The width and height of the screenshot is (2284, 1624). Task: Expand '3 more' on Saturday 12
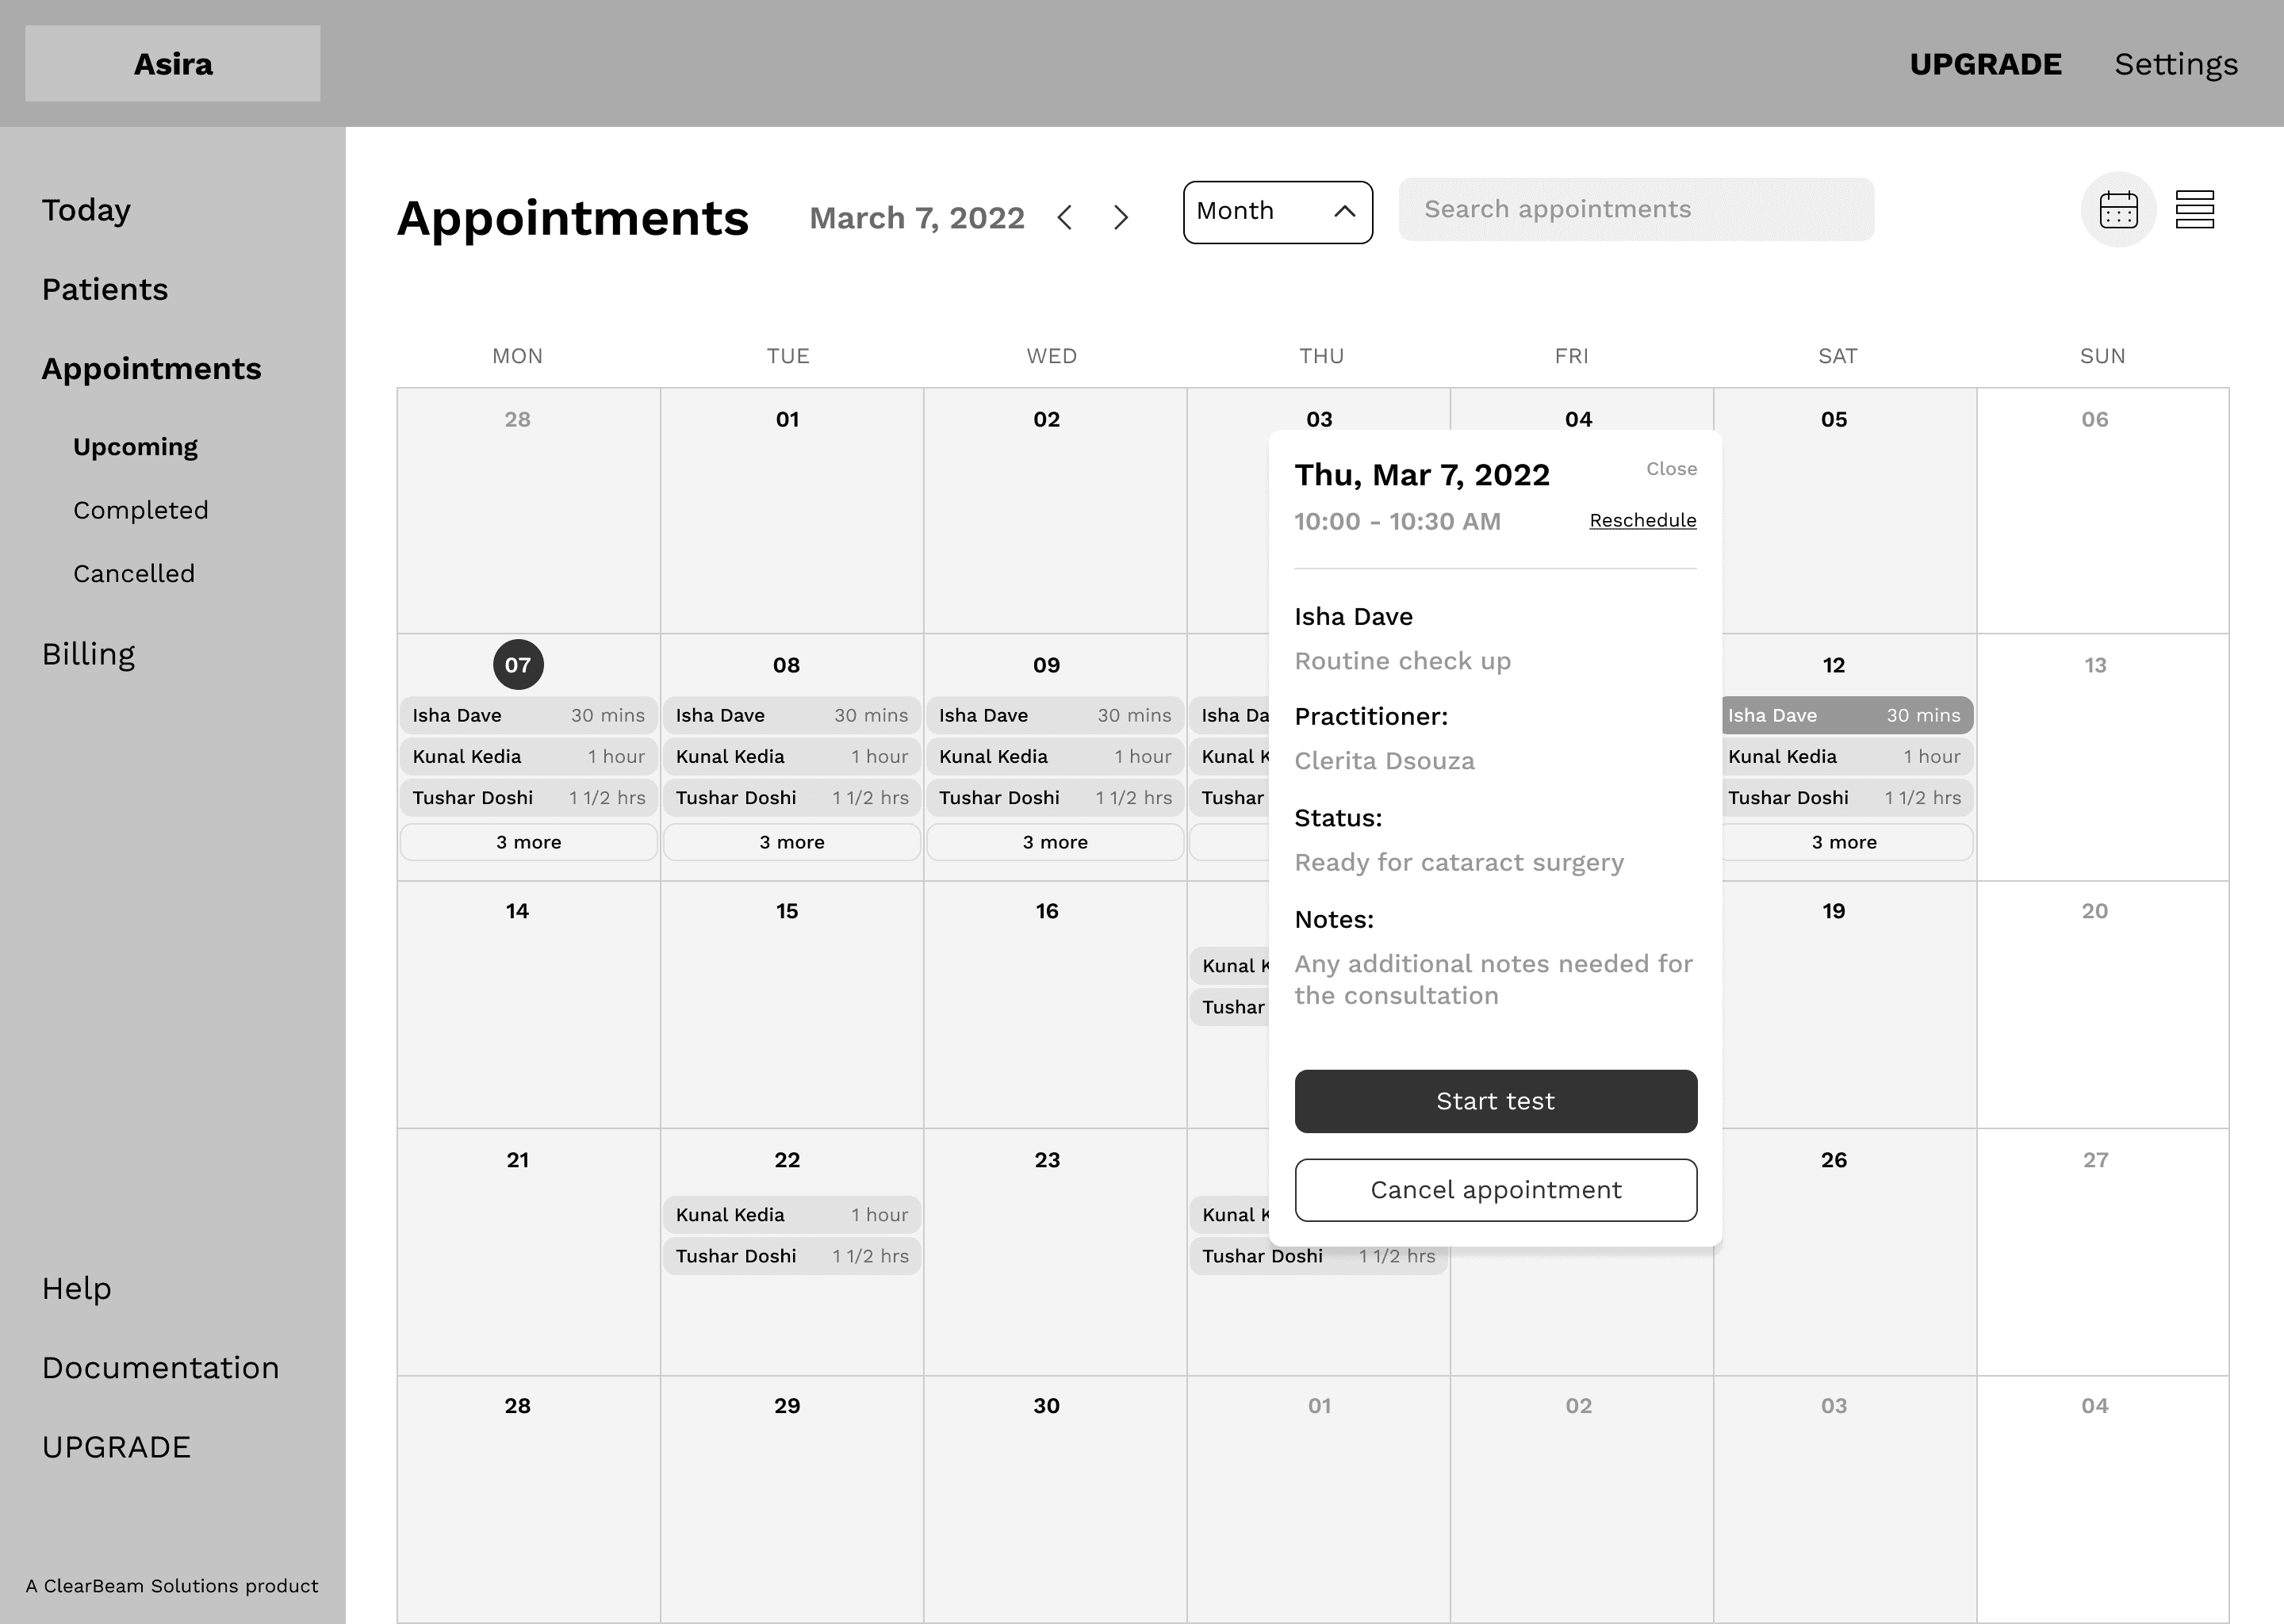[1844, 842]
